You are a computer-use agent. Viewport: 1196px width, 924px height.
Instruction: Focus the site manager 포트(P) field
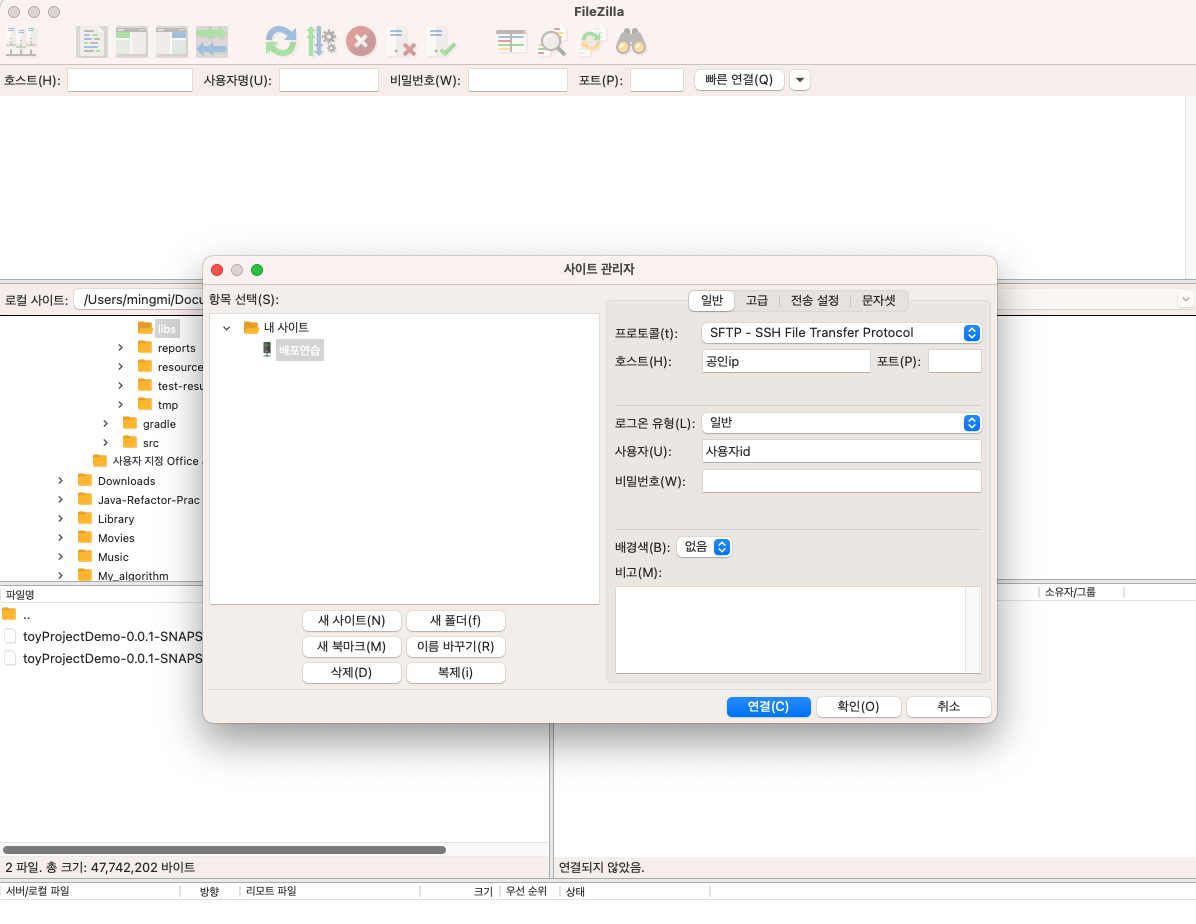[954, 361]
